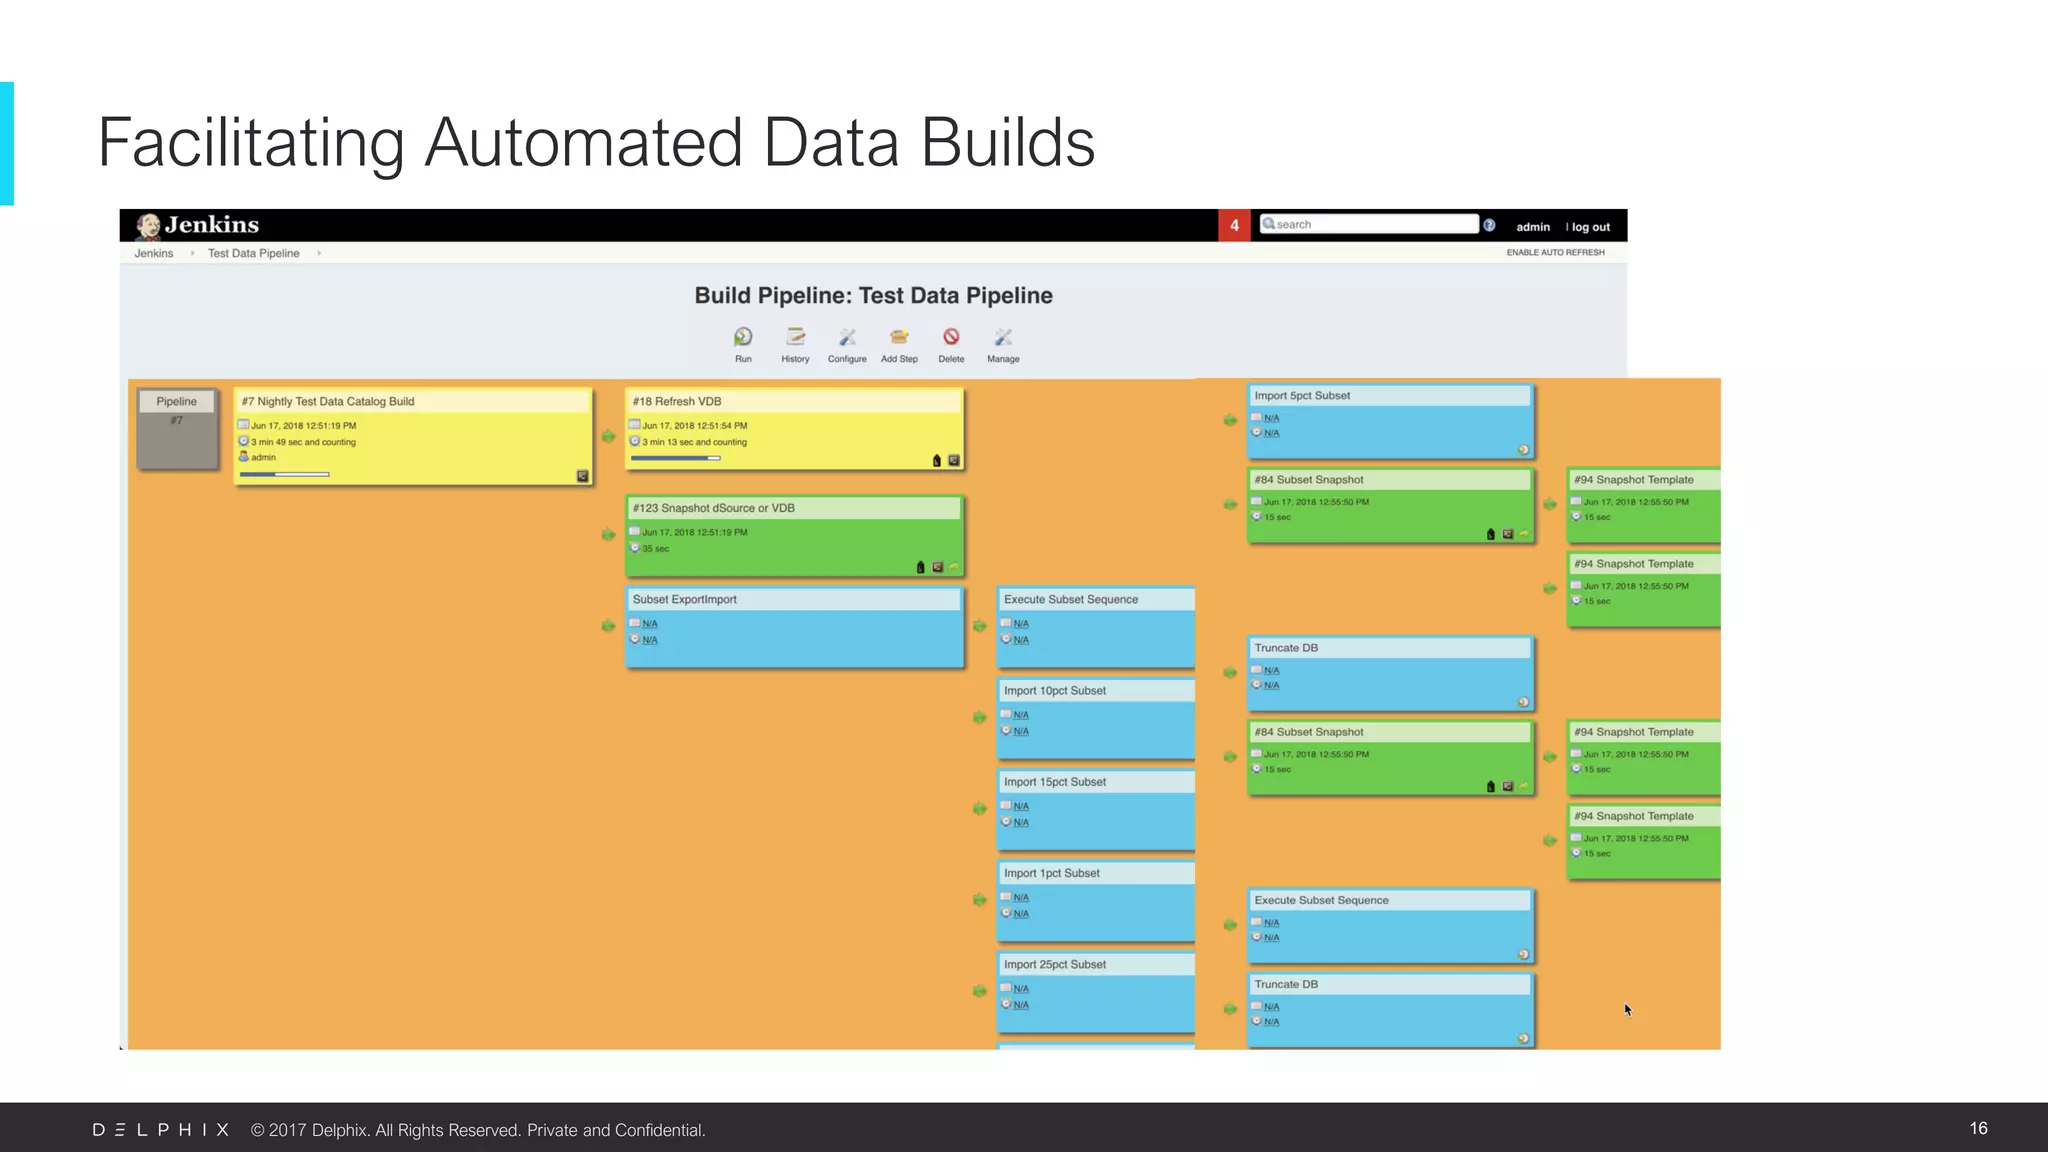Click re-run arrow on #123 Snapshot dSource card
Image resolution: width=2048 pixels, height=1152 pixels.
point(954,567)
